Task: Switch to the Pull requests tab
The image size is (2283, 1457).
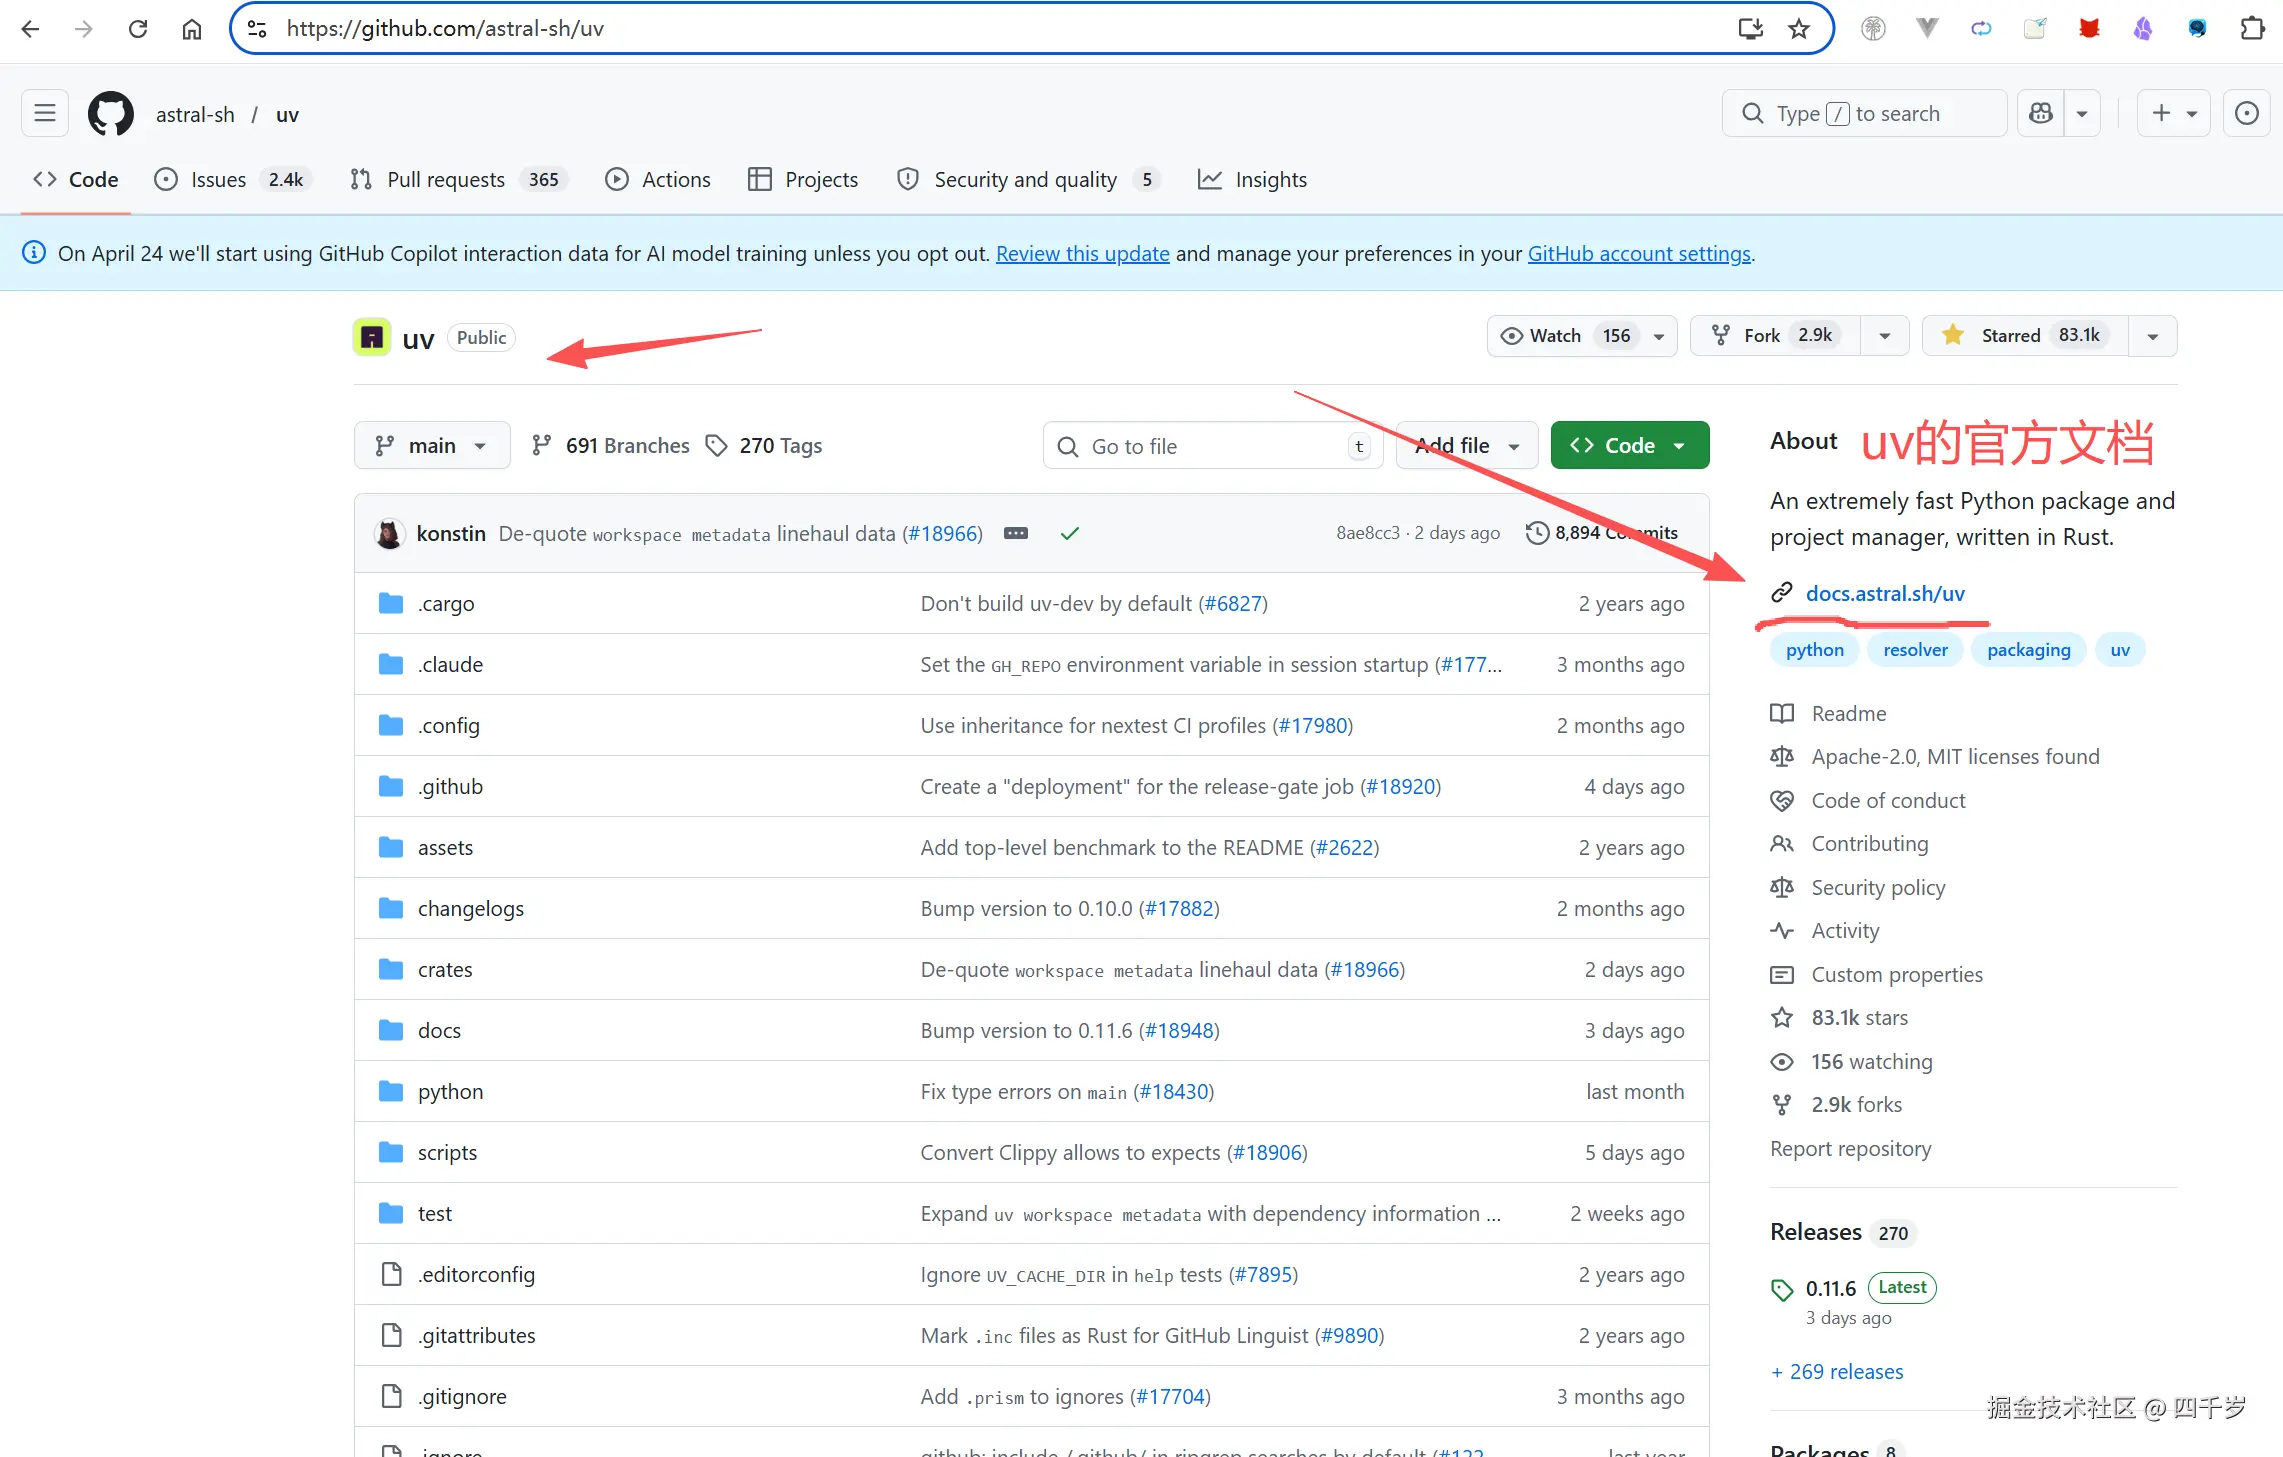Action: [x=445, y=180]
